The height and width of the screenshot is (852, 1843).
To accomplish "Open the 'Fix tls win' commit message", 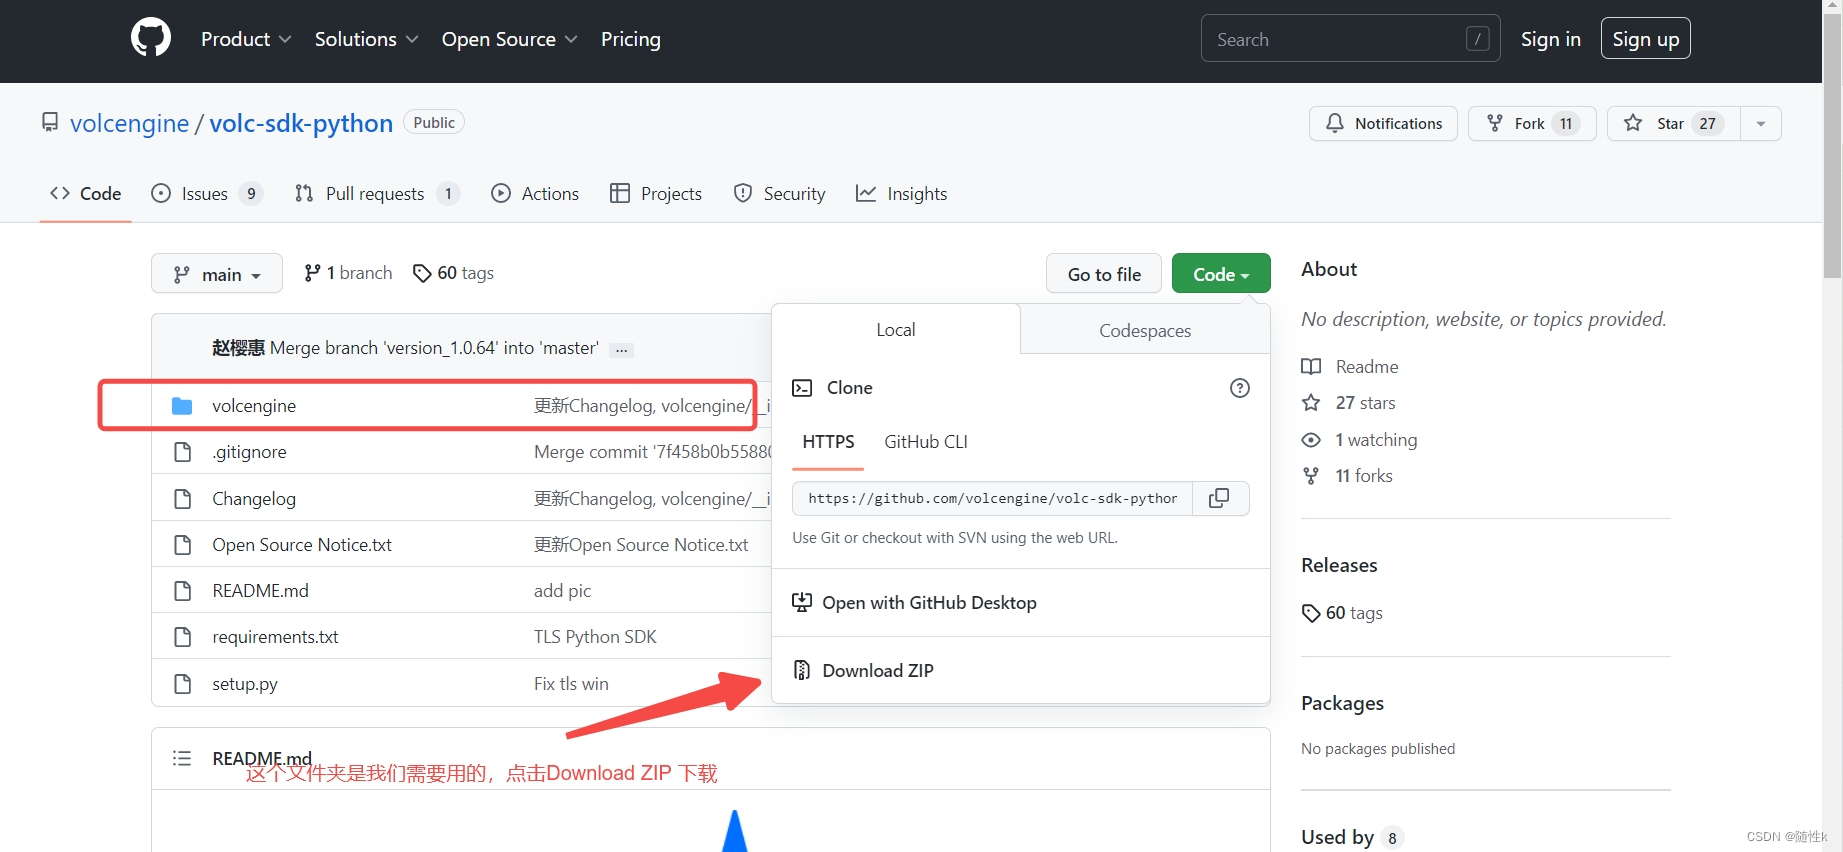I will tap(571, 683).
